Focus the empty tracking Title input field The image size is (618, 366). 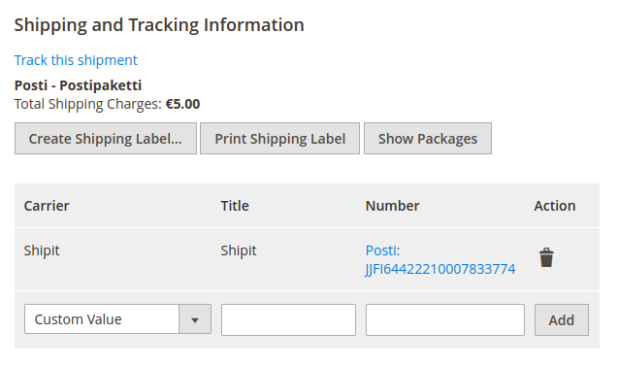(x=289, y=320)
